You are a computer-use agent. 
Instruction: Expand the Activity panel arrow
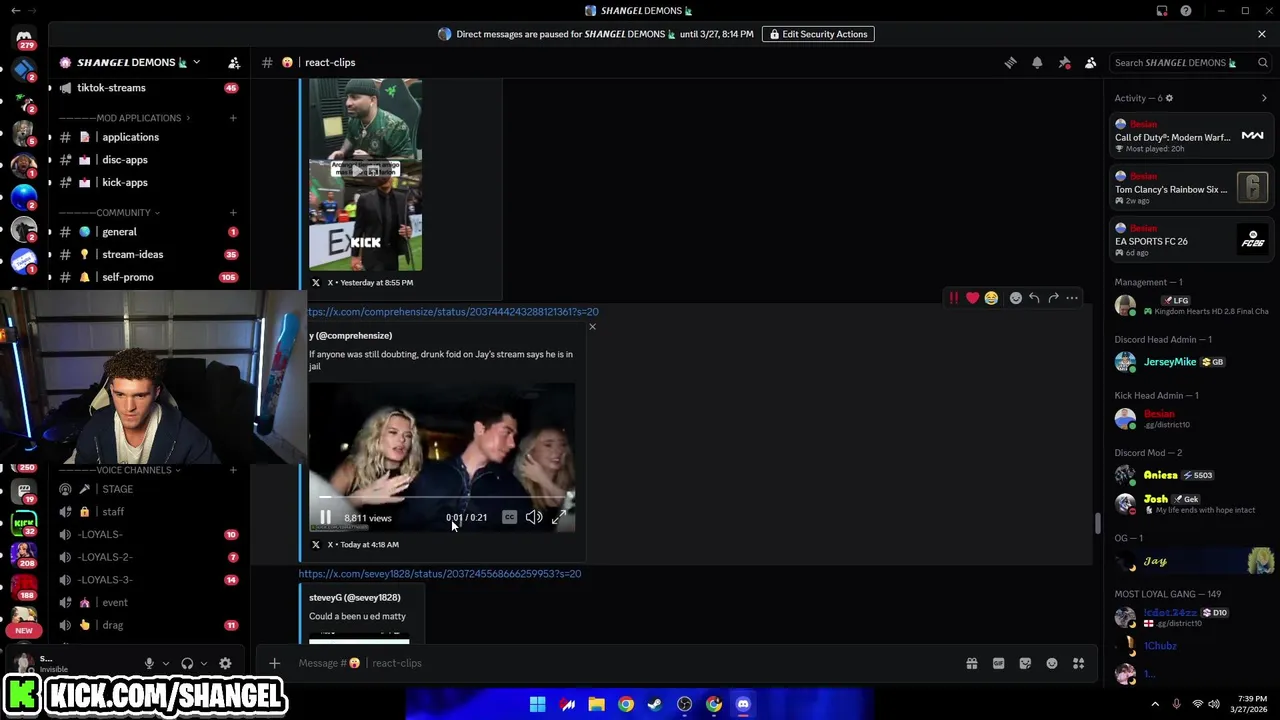1264,98
